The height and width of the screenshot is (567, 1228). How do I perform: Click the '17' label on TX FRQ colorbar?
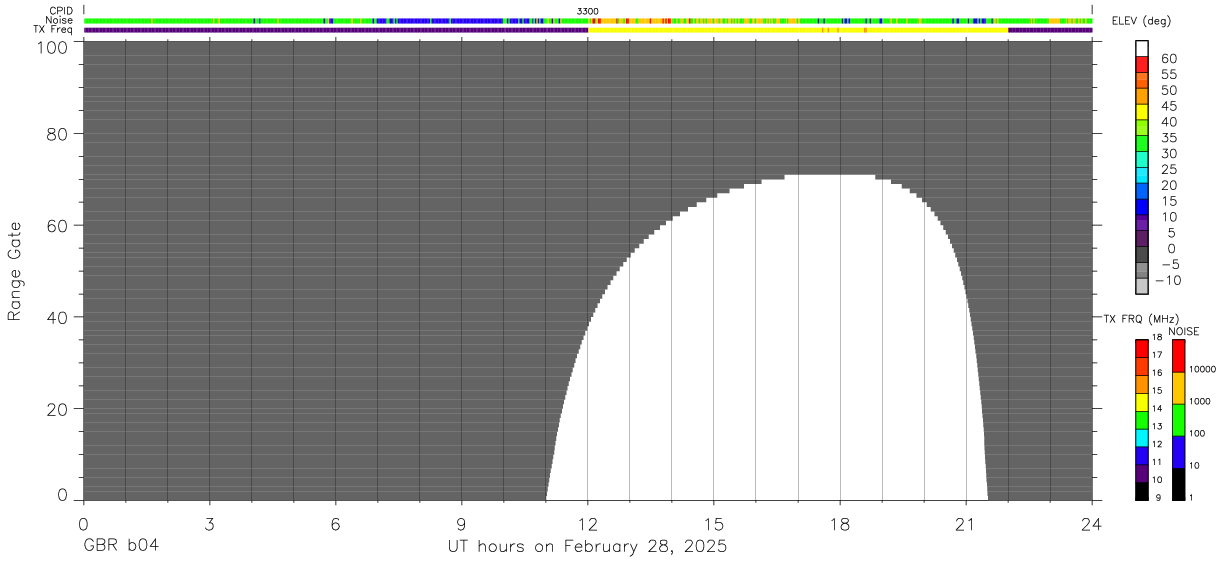(x=1158, y=355)
